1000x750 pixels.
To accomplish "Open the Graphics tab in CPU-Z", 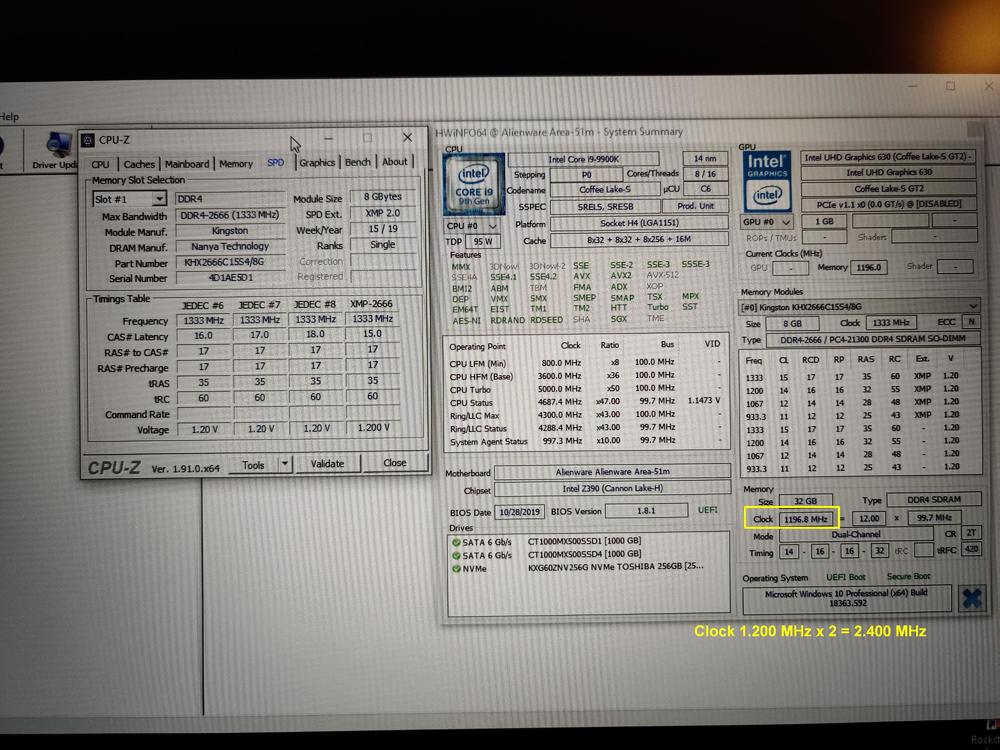I will pos(317,163).
